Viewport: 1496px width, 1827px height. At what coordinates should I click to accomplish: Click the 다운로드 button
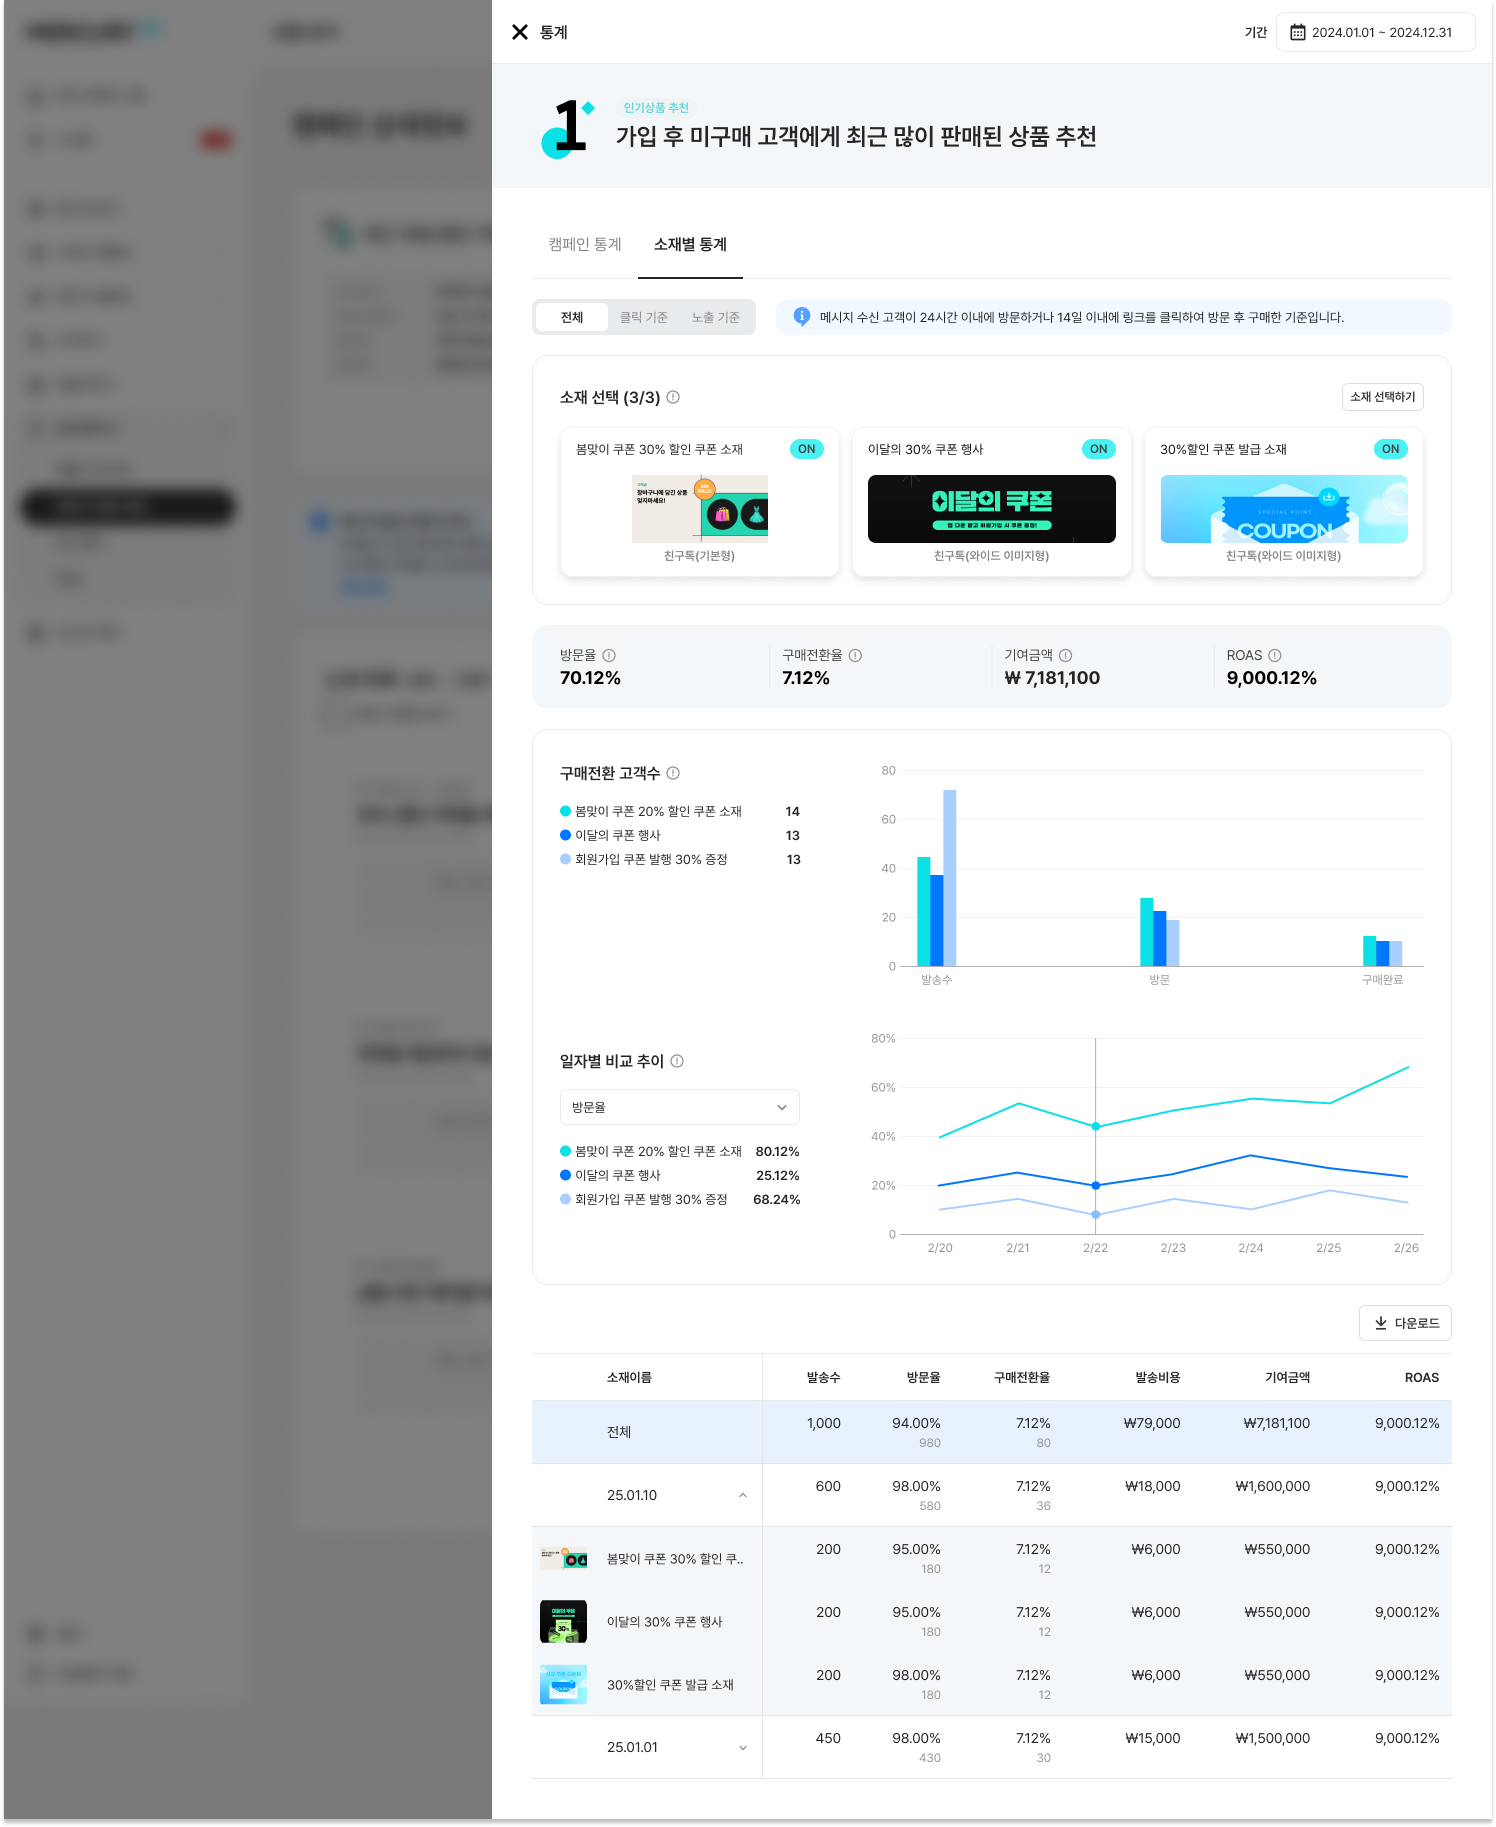[x=1405, y=1323]
